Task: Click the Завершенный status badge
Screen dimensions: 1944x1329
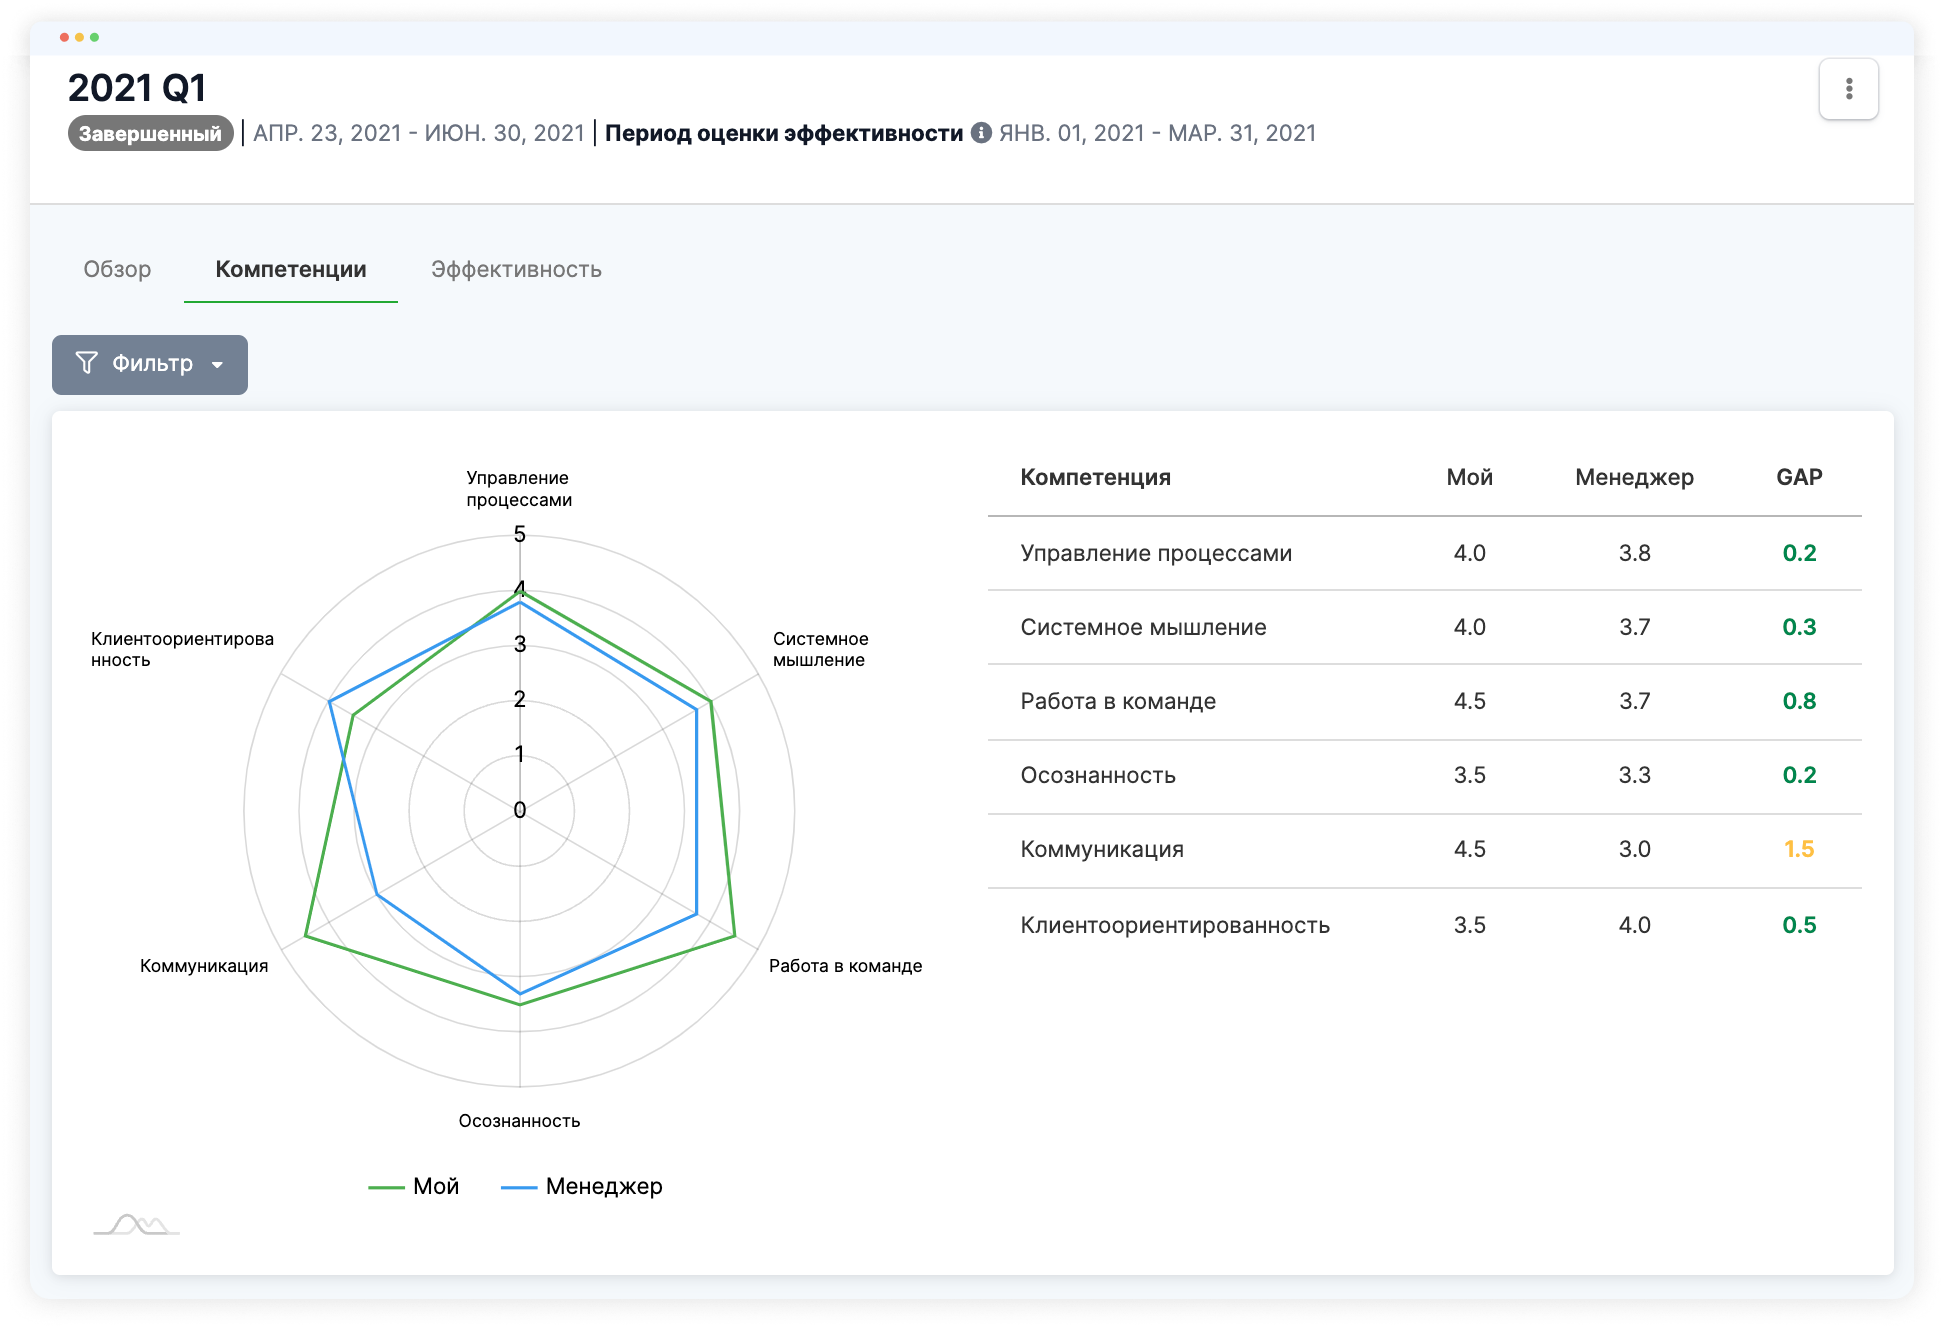Action: [151, 133]
